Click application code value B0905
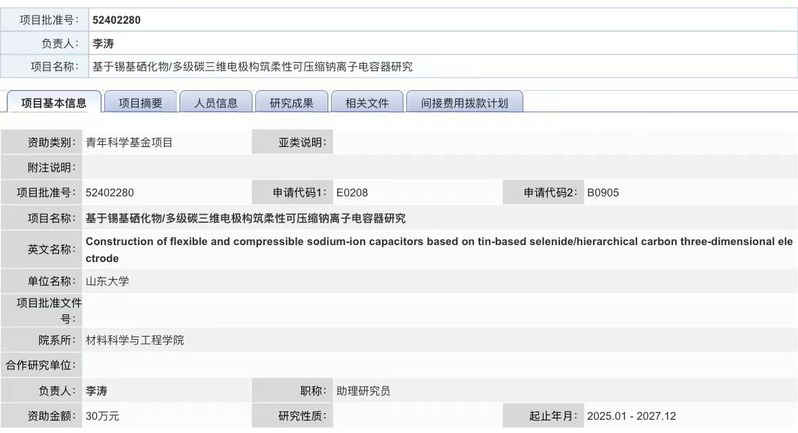The image size is (798, 433). (x=609, y=193)
